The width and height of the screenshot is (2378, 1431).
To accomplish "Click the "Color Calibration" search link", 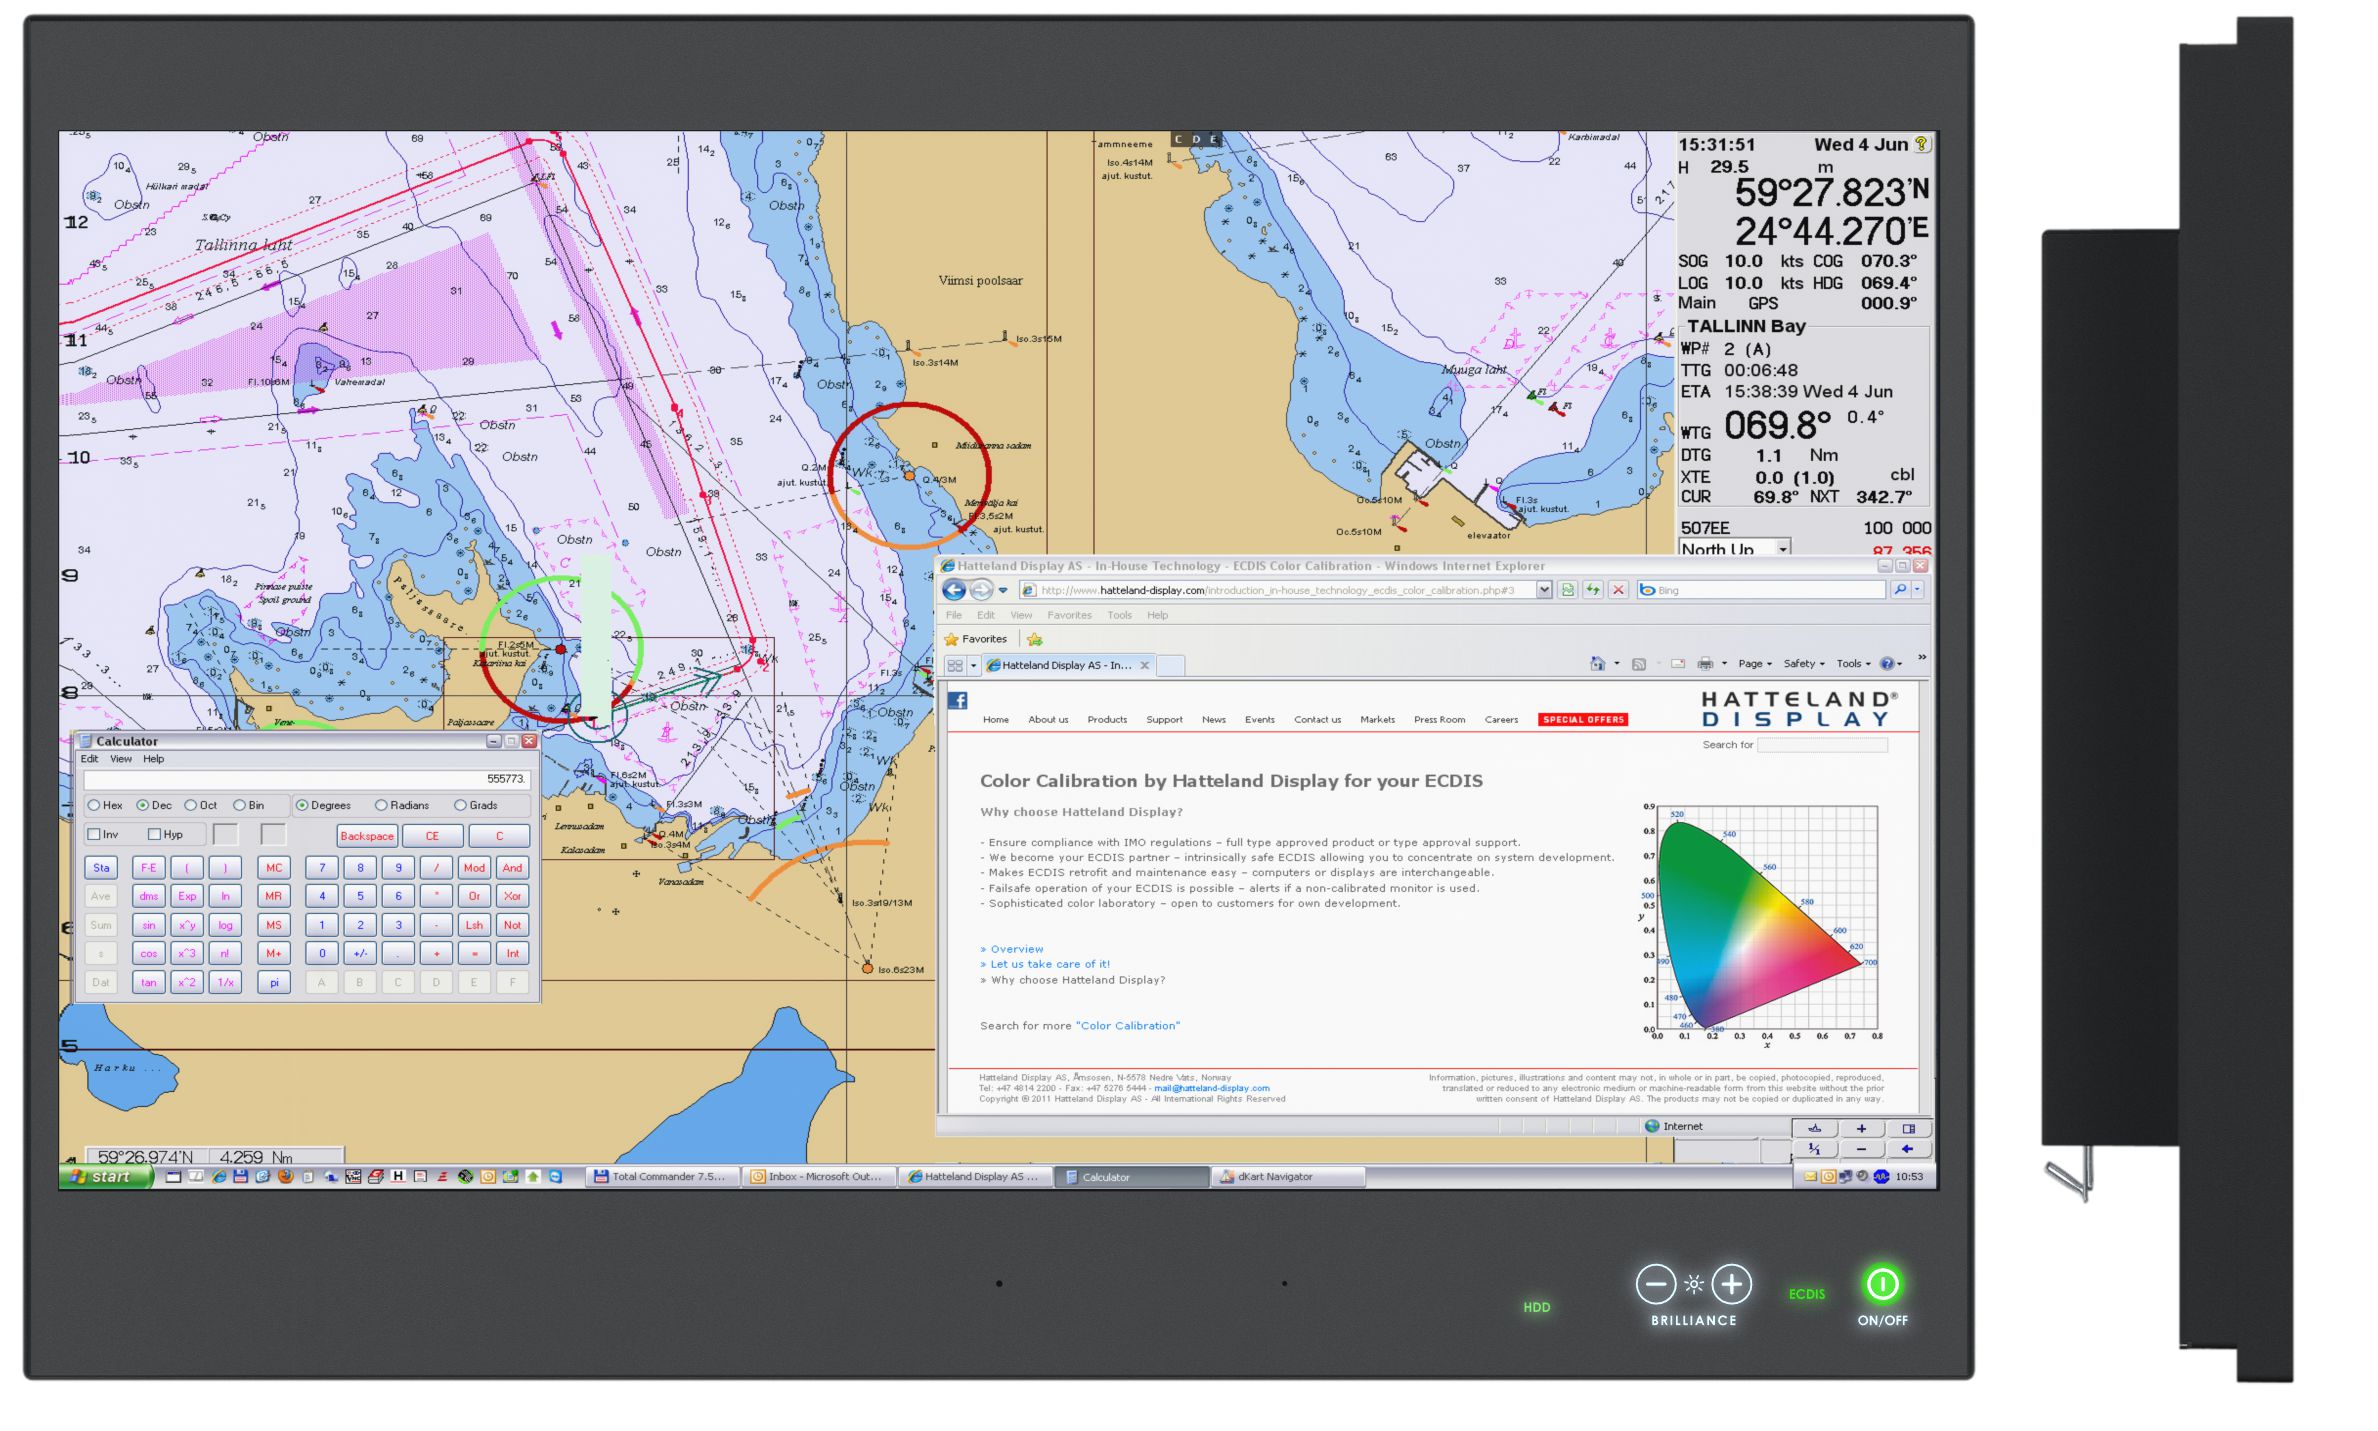I will [1128, 1025].
